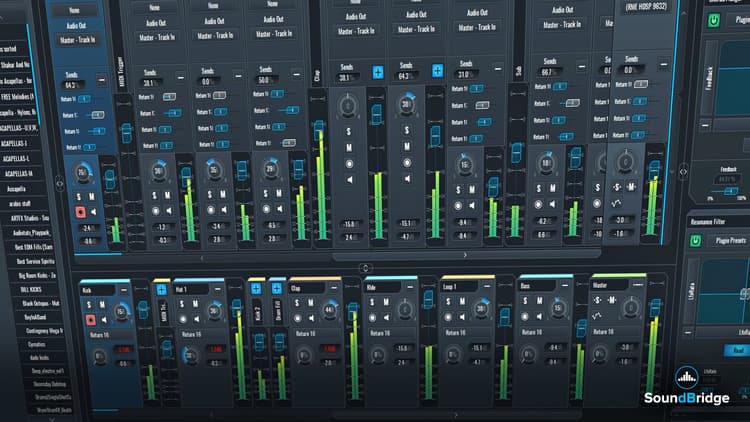Click the center handle between the mixer sections
The image size is (750, 422).
coord(365,268)
